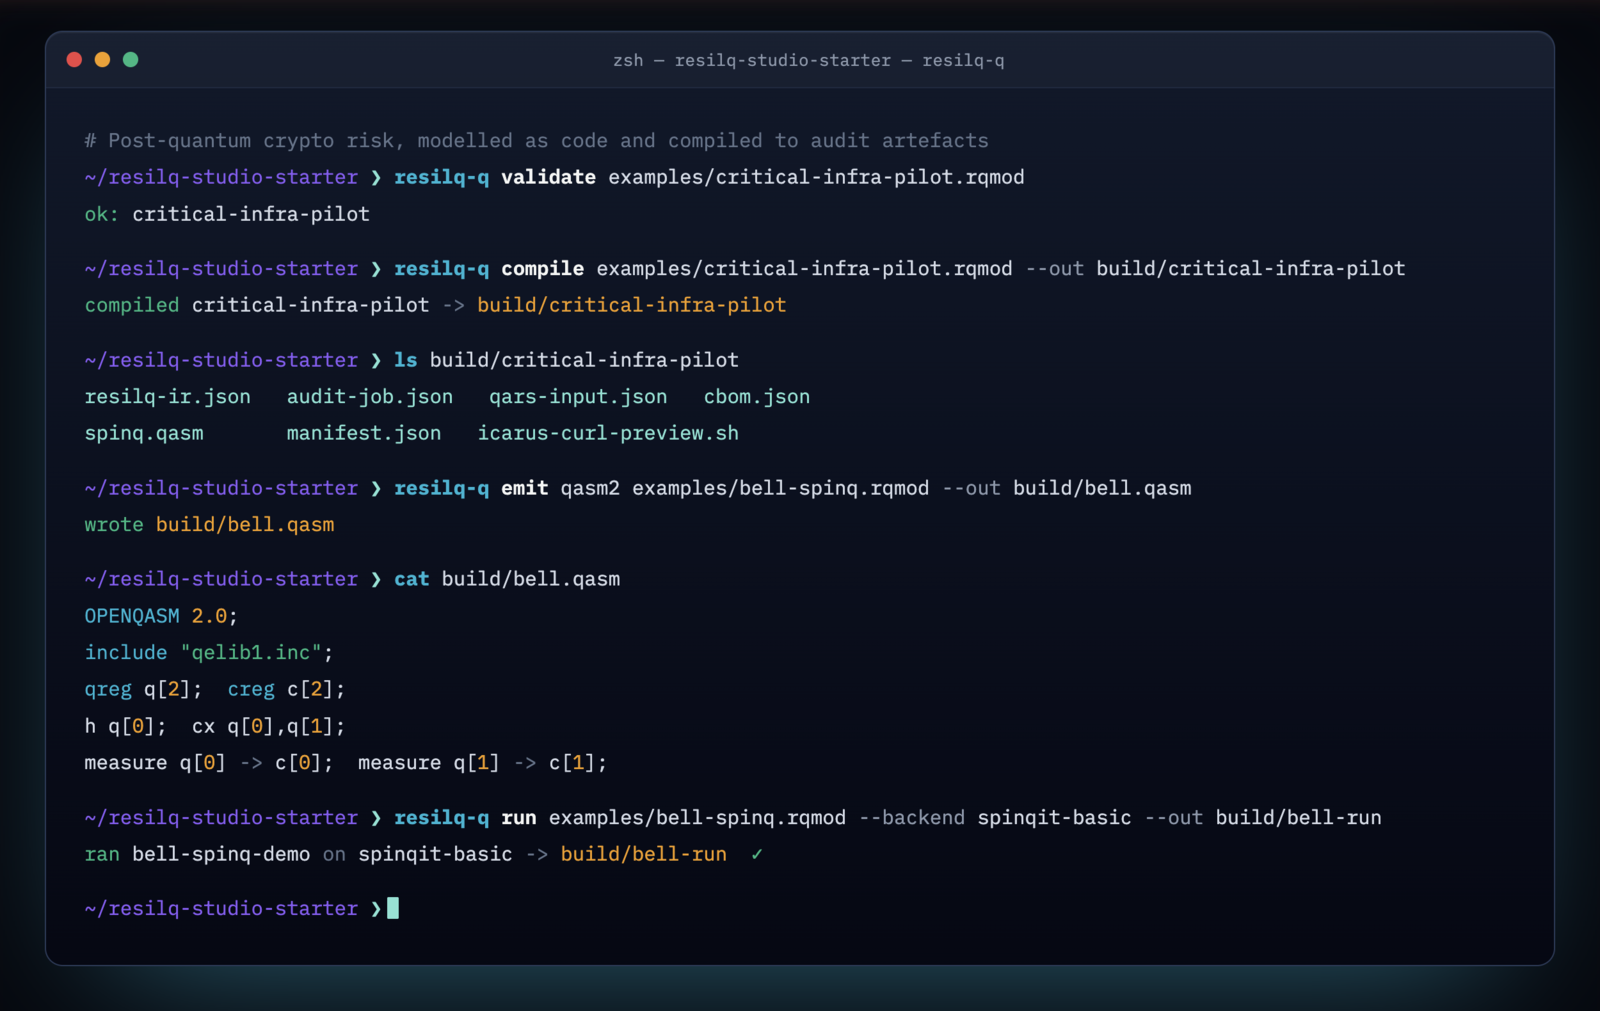Viewport: 1600px width, 1011px height.
Task: Click the last '~/resilq-studio-starter' prompt path
Action: coord(221,909)
